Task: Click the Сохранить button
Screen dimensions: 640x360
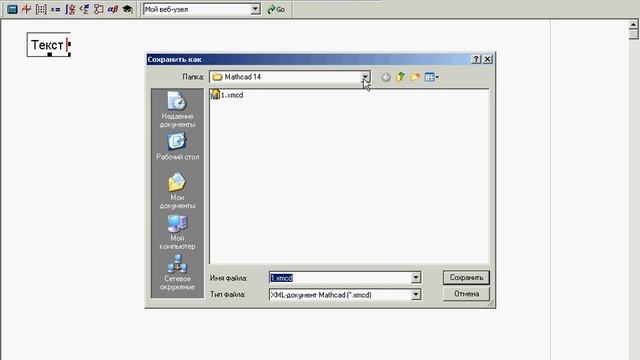Action: point(466,278)
